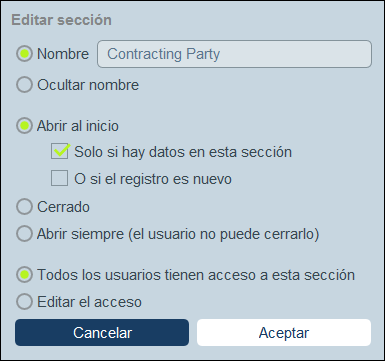
Task: Choose Abrir siempre radio option
Action: coord(24,233)
